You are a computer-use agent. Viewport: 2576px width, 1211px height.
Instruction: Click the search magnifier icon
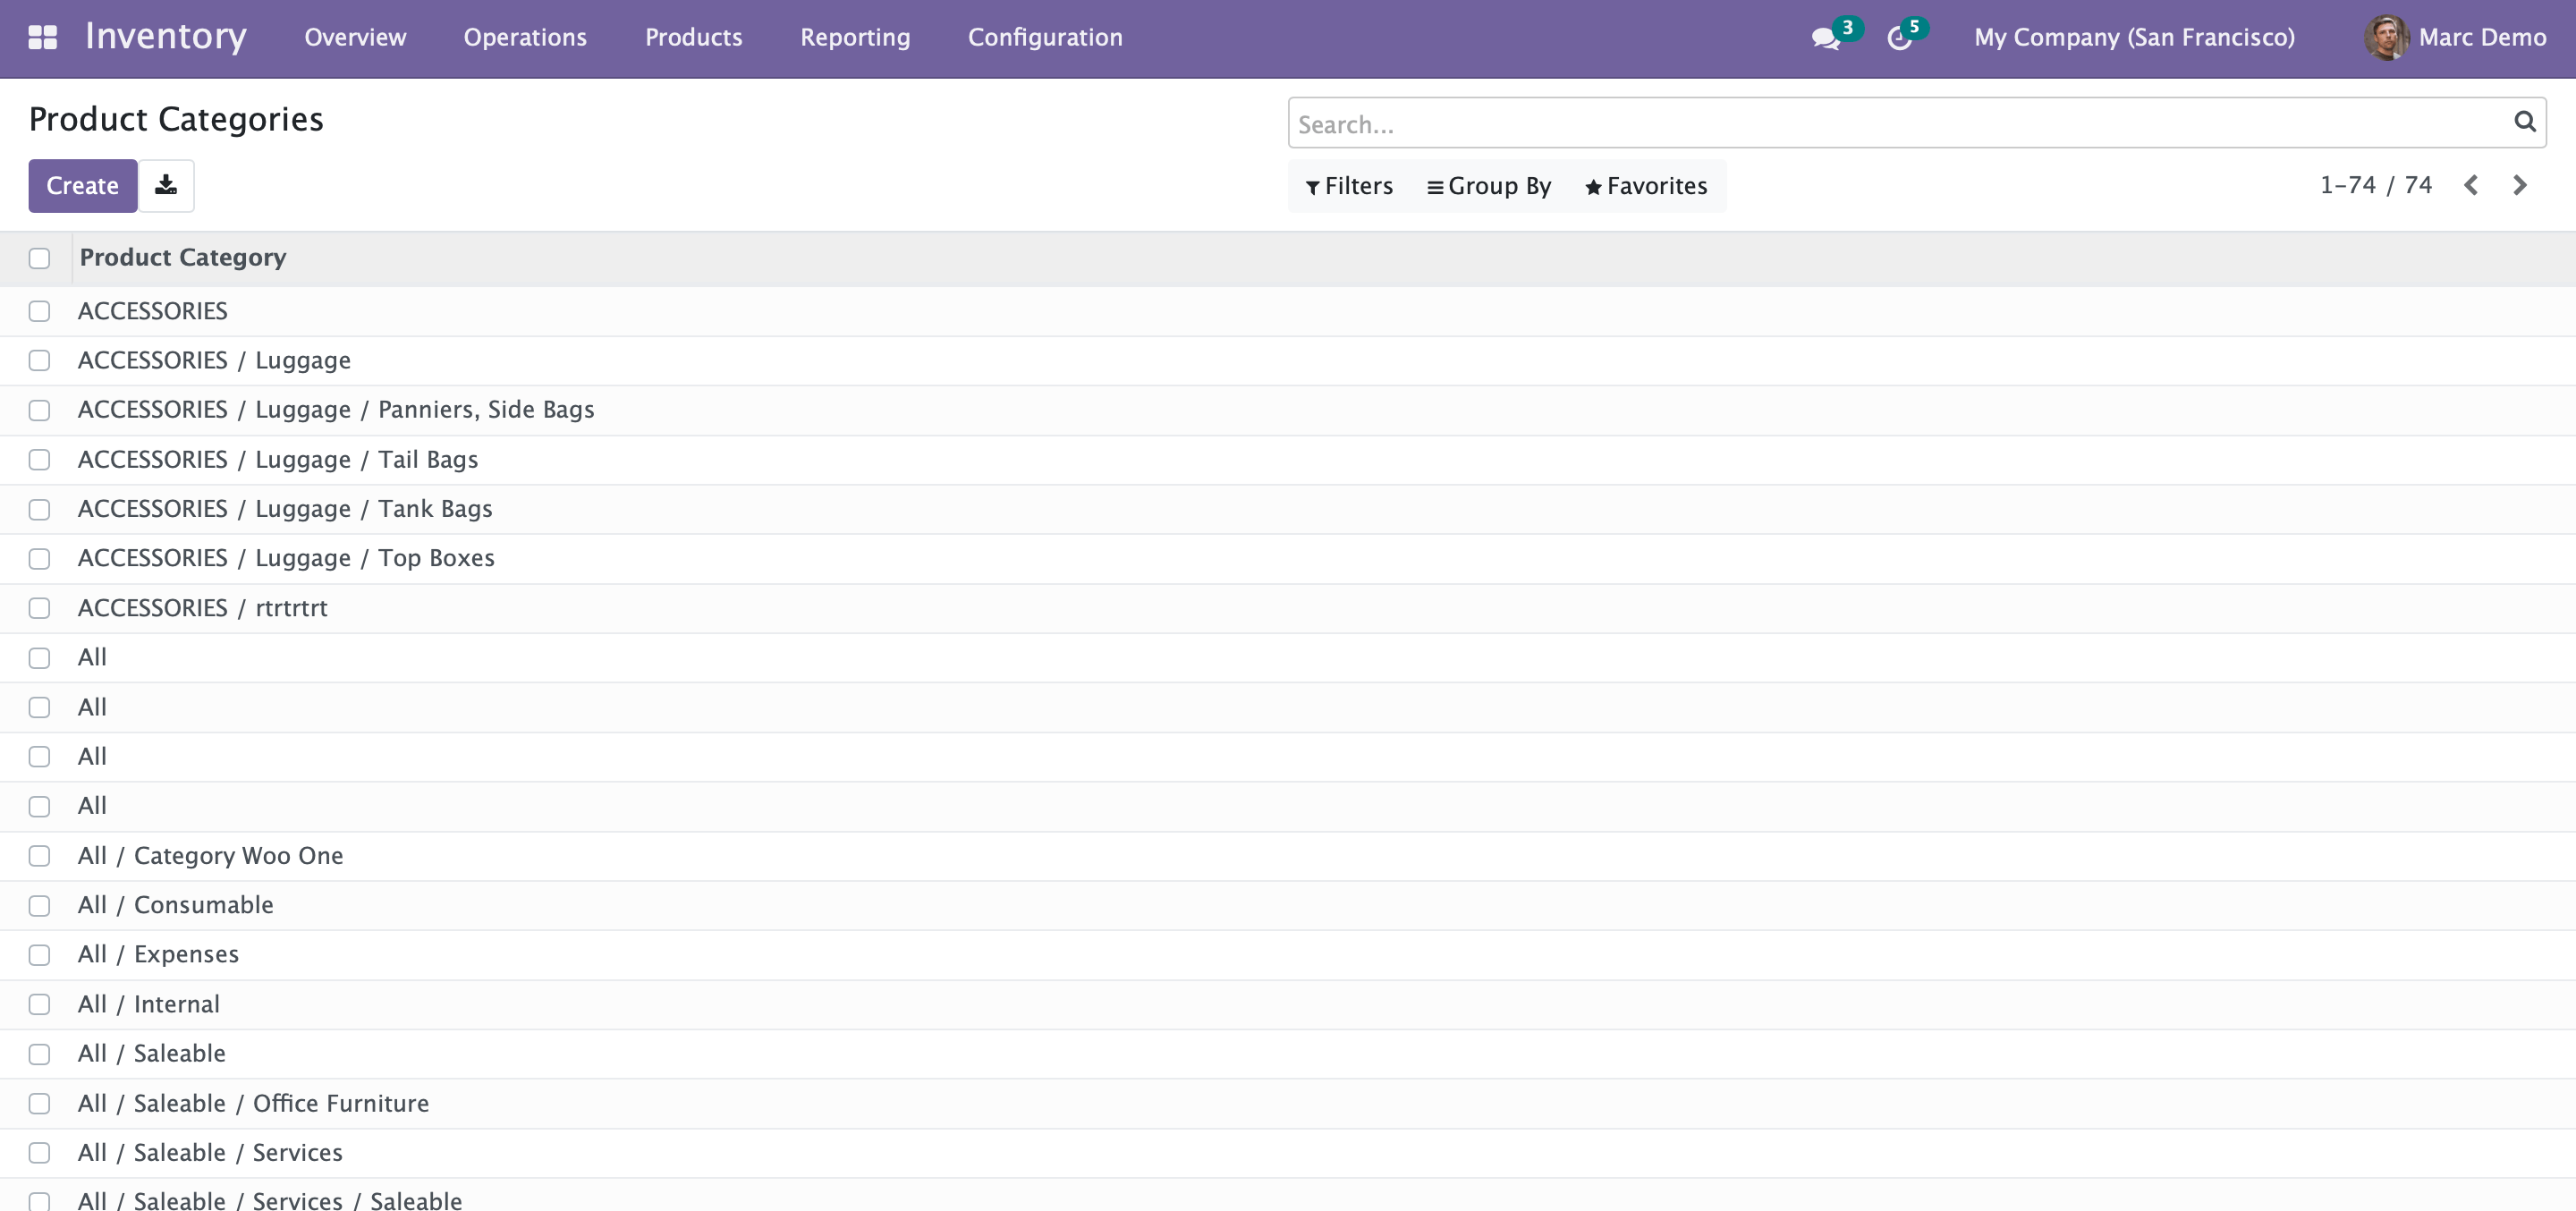pos(2523,122)
